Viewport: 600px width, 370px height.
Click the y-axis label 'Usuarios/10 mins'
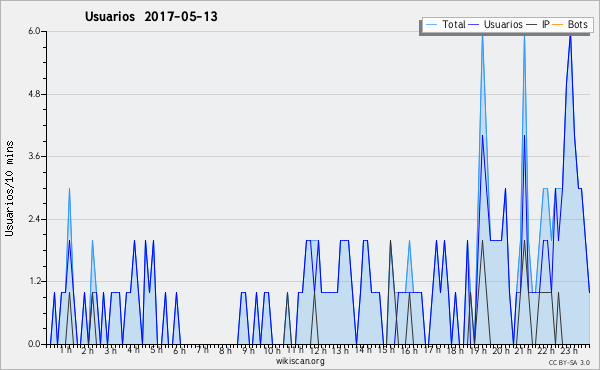(x=10, y=188)
